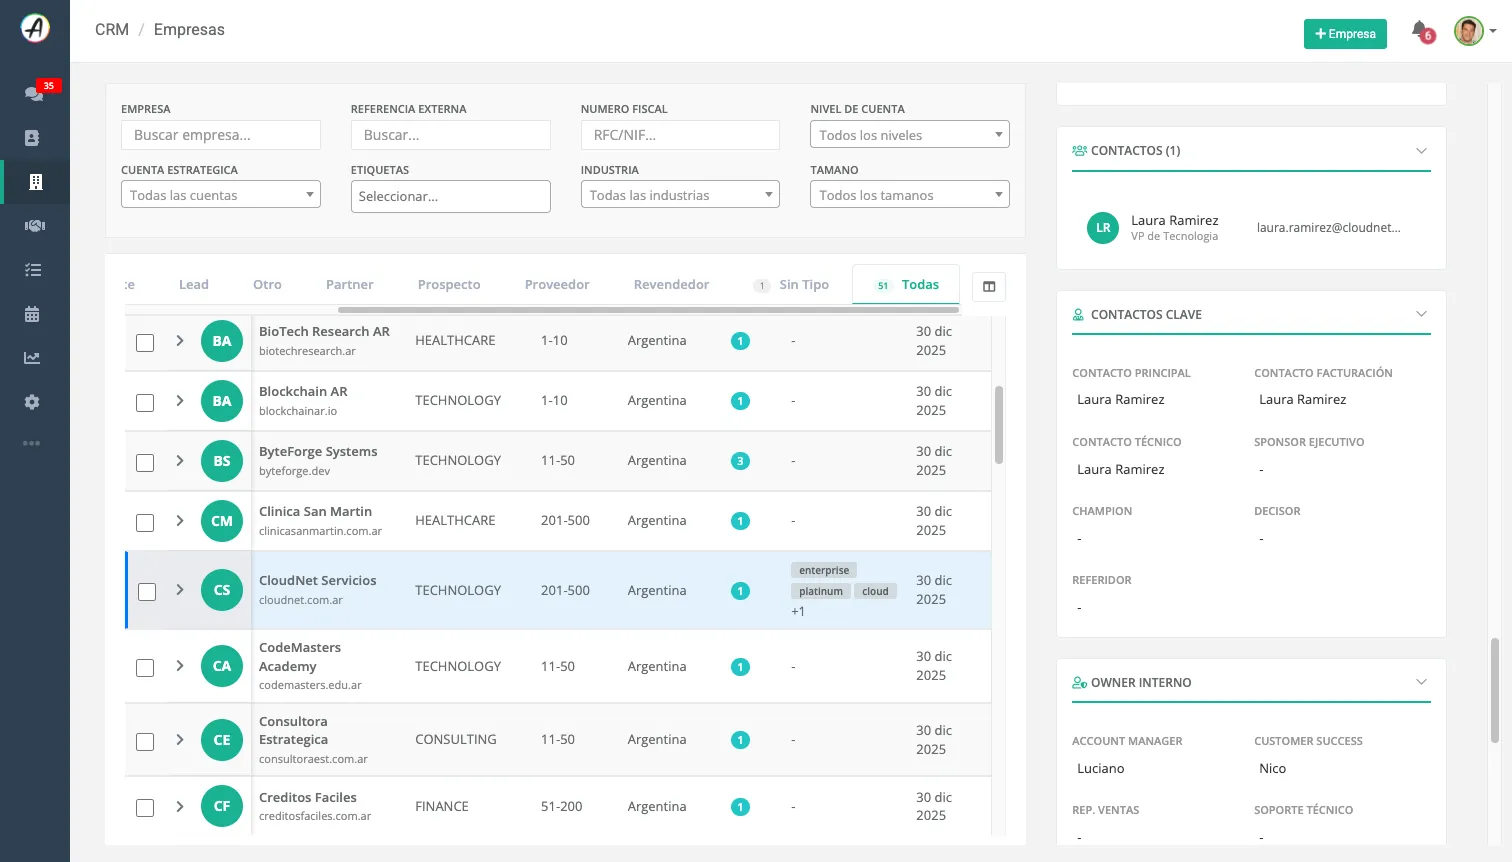Focus the Buscar empresa search field
The width and height of the screenshot is (1512, 862).
tap(221, 135)
